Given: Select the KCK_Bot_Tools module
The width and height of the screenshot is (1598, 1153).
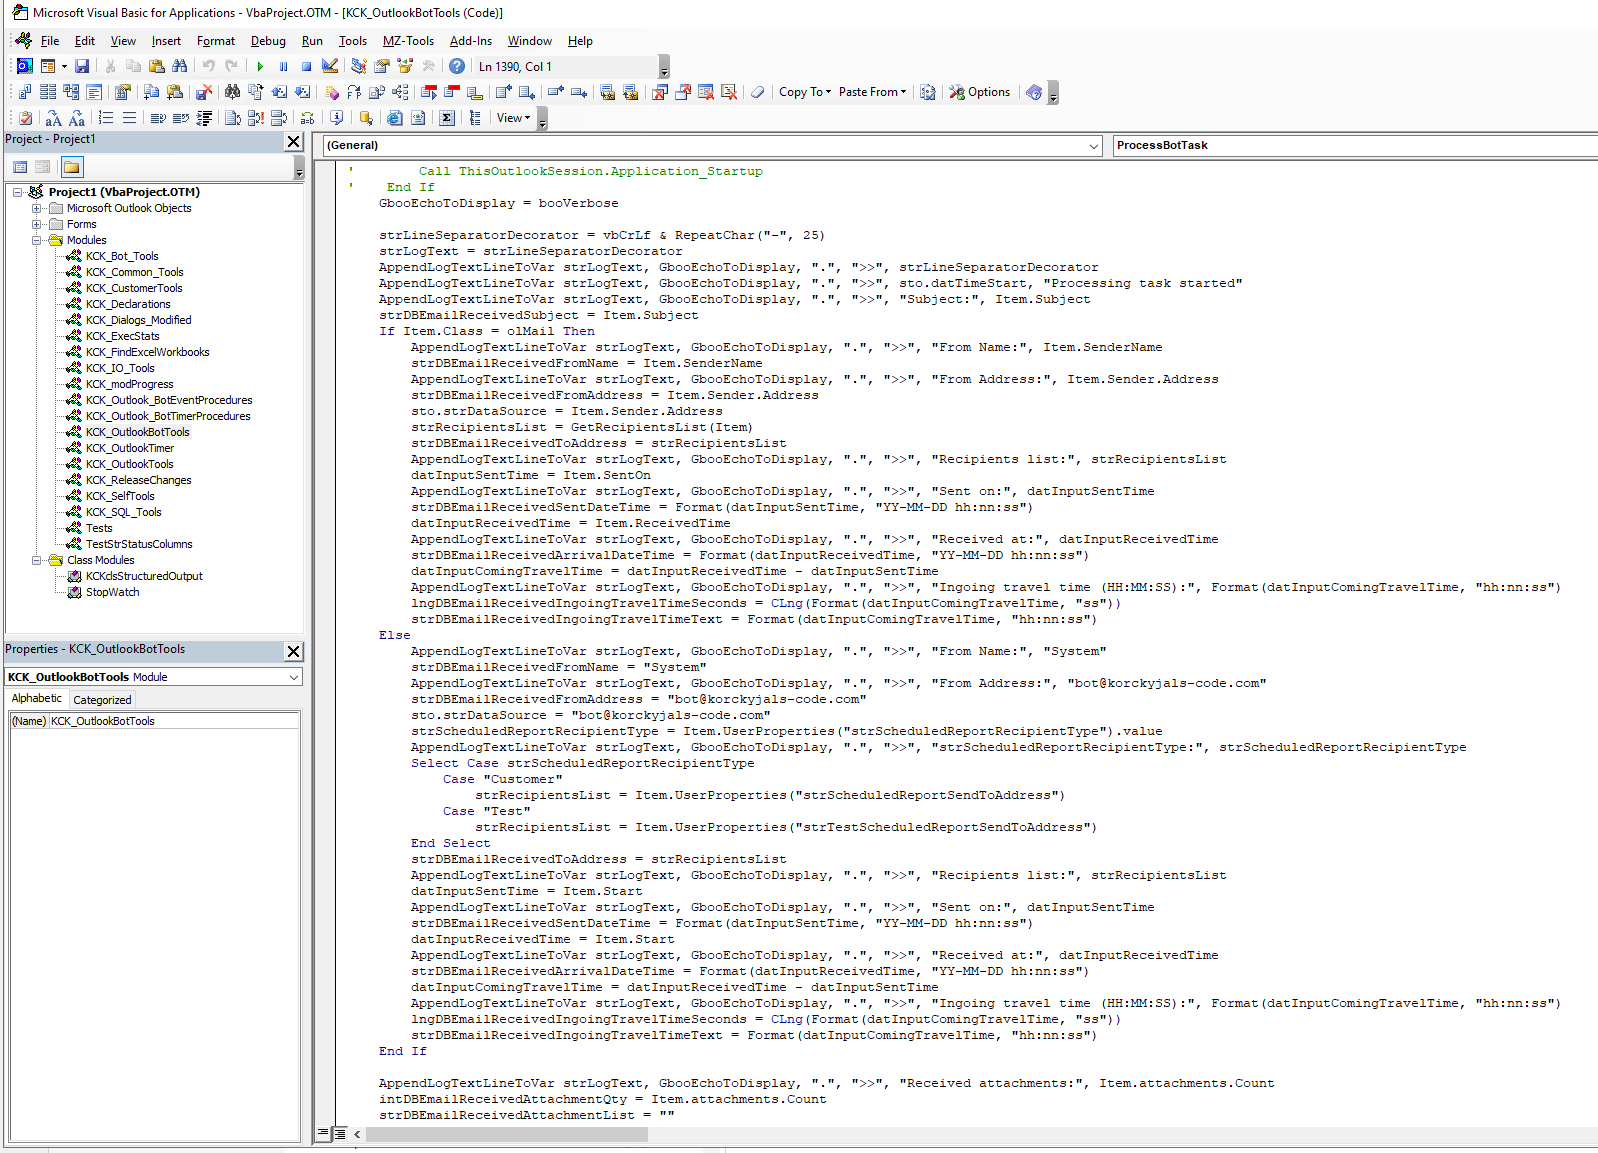Looking at the screenshot, I should click(122, 256).
